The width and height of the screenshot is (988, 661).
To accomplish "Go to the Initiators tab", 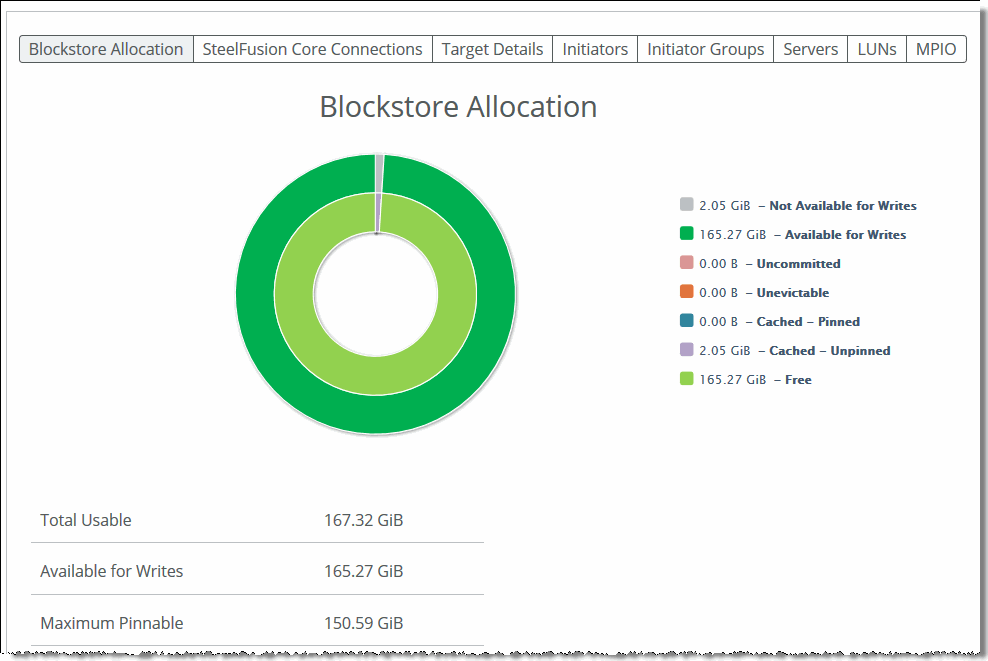I will [x=595, y=49].
